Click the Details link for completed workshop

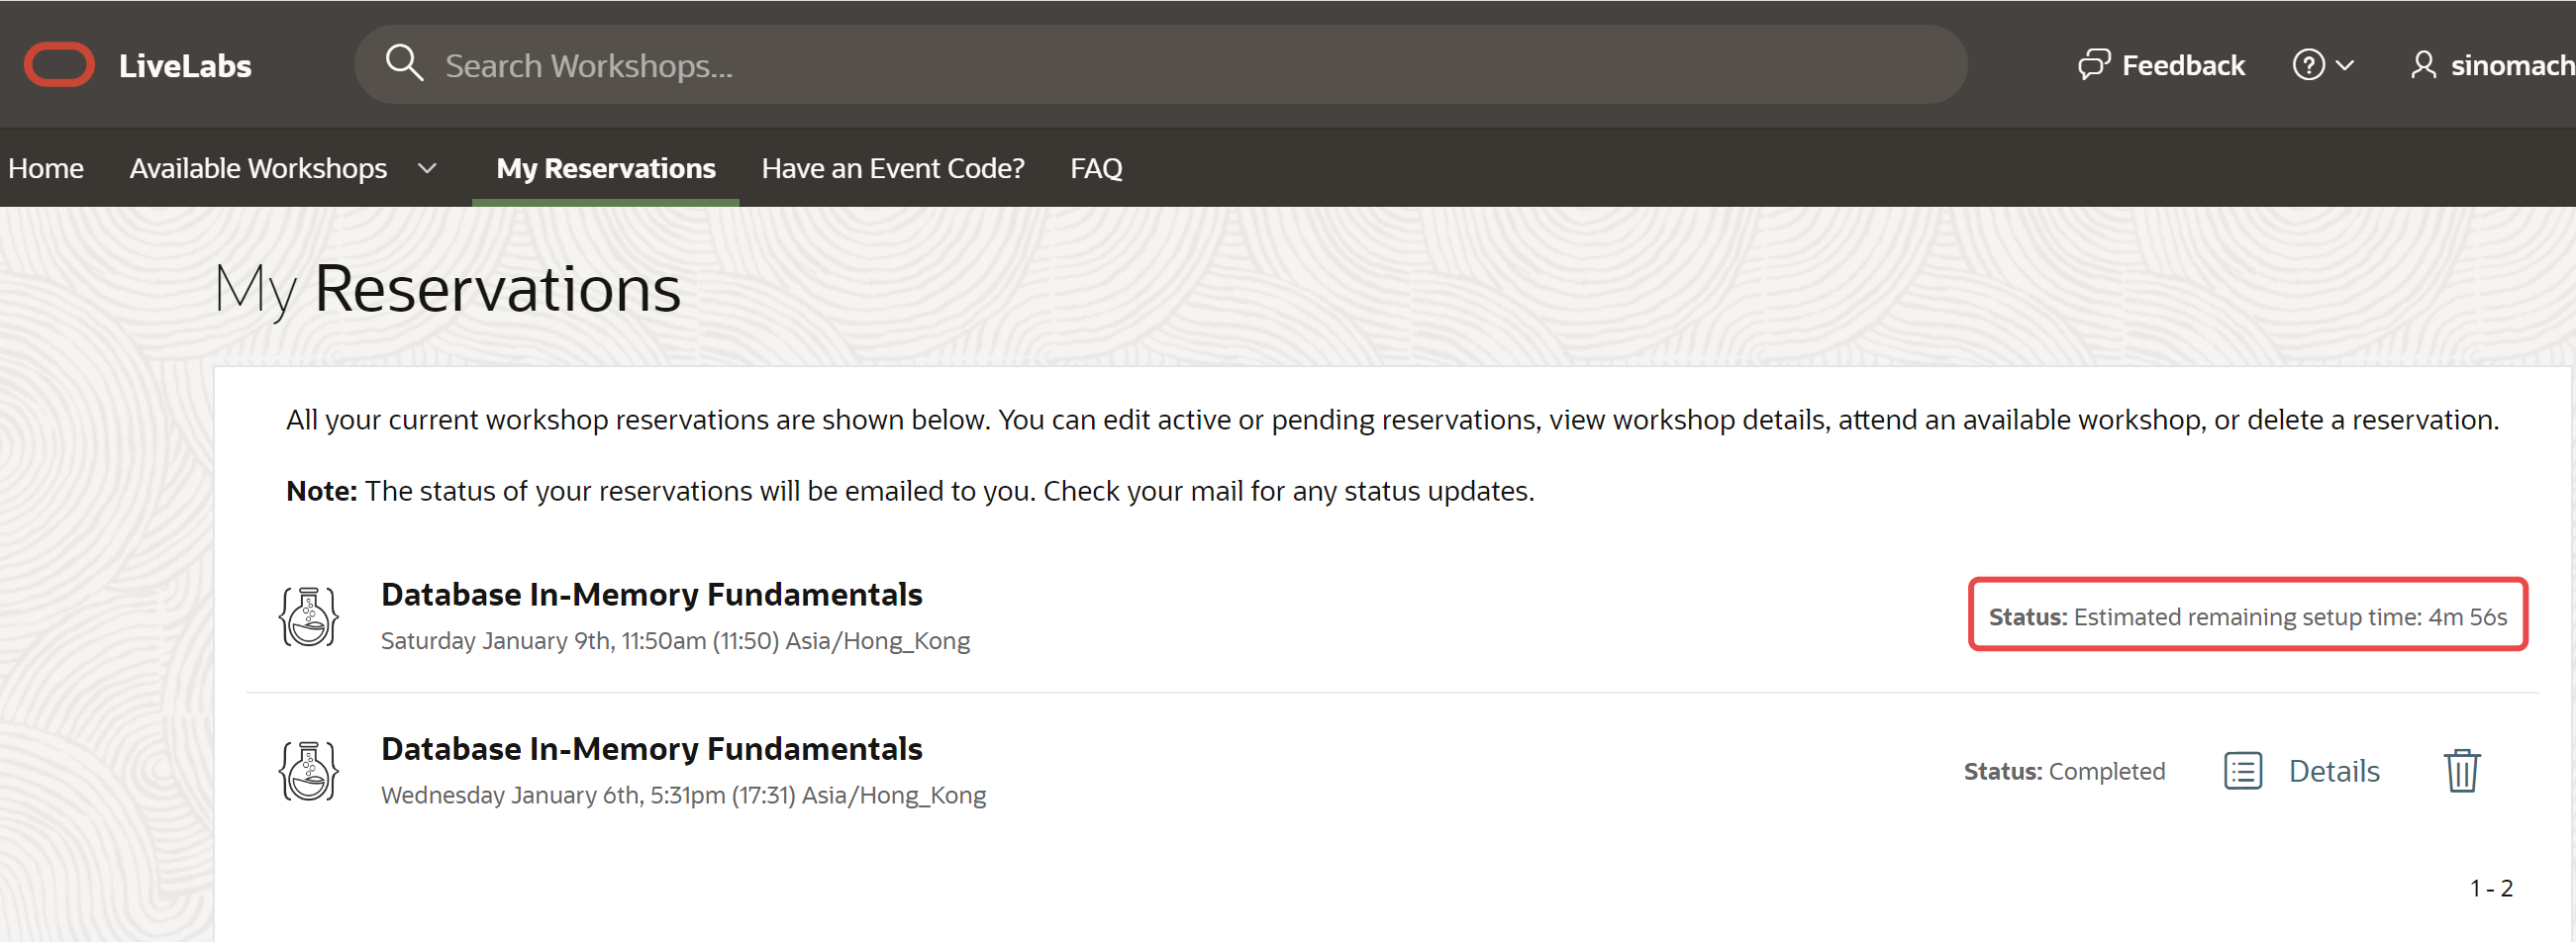(x=2333, y=771)
